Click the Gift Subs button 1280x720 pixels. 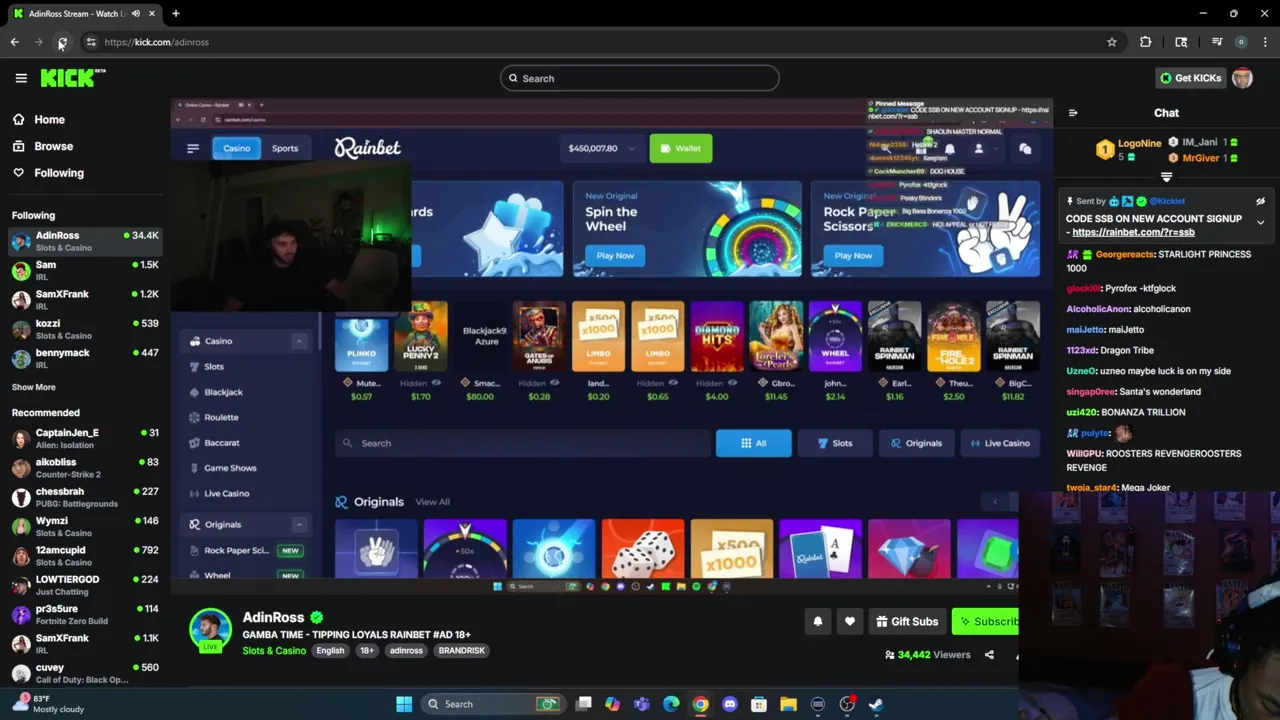(x=907, y=621)
